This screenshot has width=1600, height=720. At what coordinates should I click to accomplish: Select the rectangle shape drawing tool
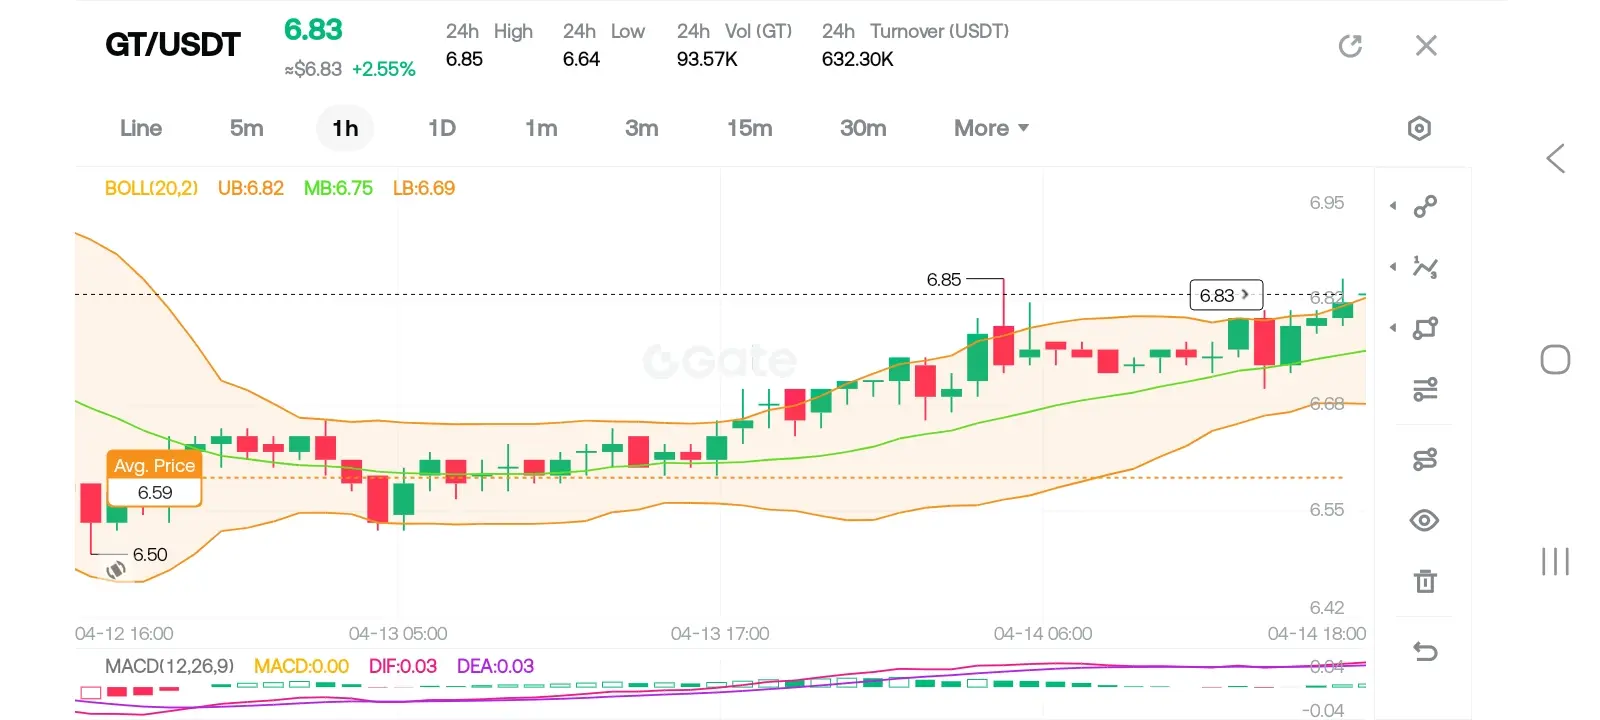1425,328
